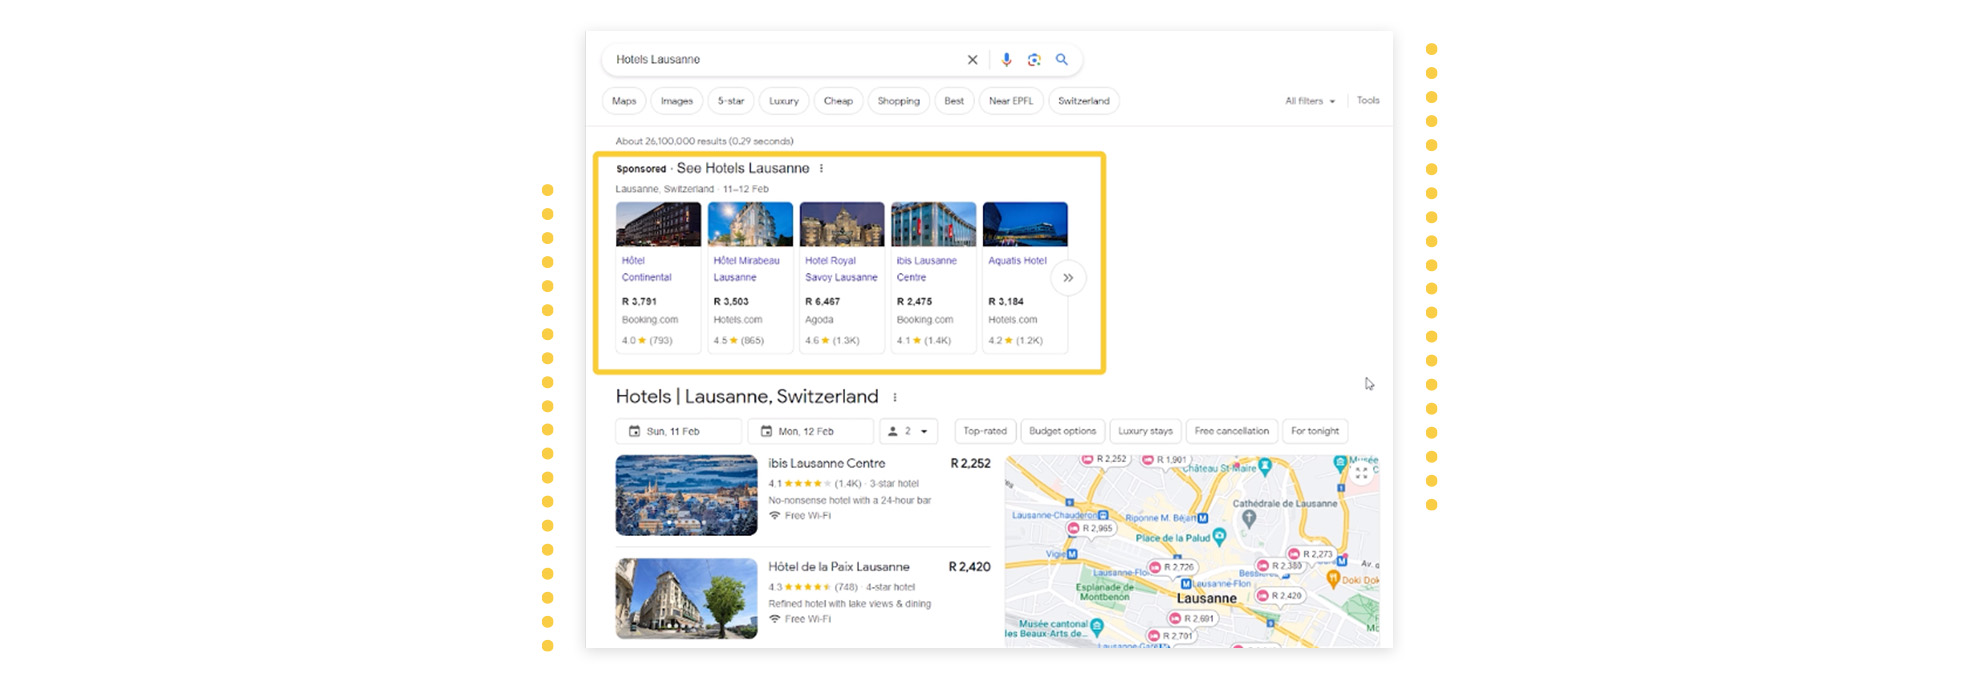This screenshot has height=680, width=1980.
Task: Click the Hôtel de la Paix listing photo
Action: pyautogui.click(x=686, y=598)
